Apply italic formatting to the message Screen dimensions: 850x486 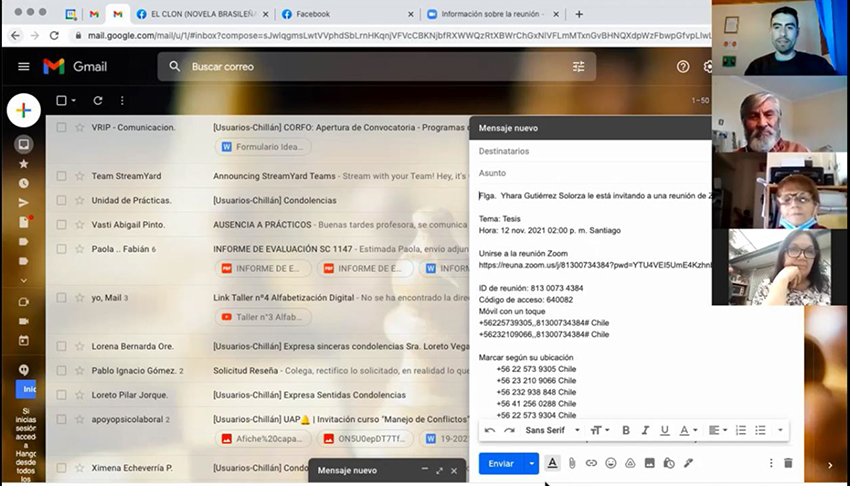coord(645,430)
